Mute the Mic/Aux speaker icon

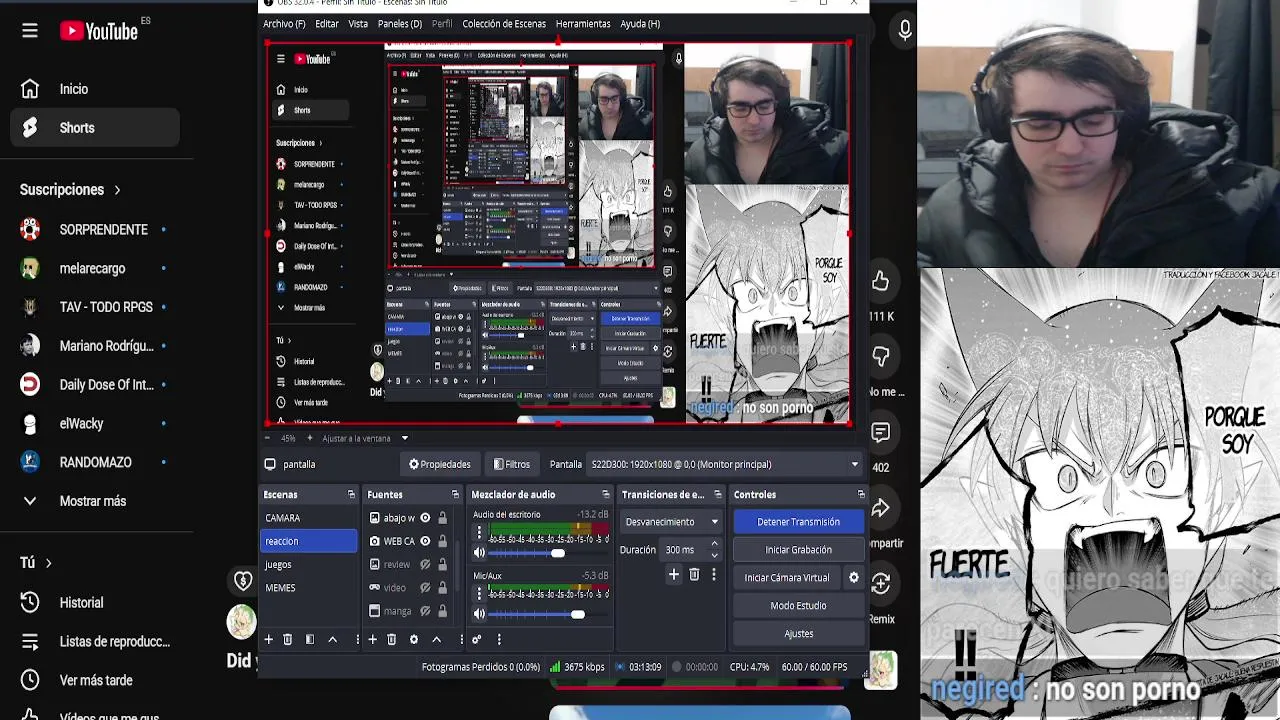pyautogui.click(x=479, y=614)
